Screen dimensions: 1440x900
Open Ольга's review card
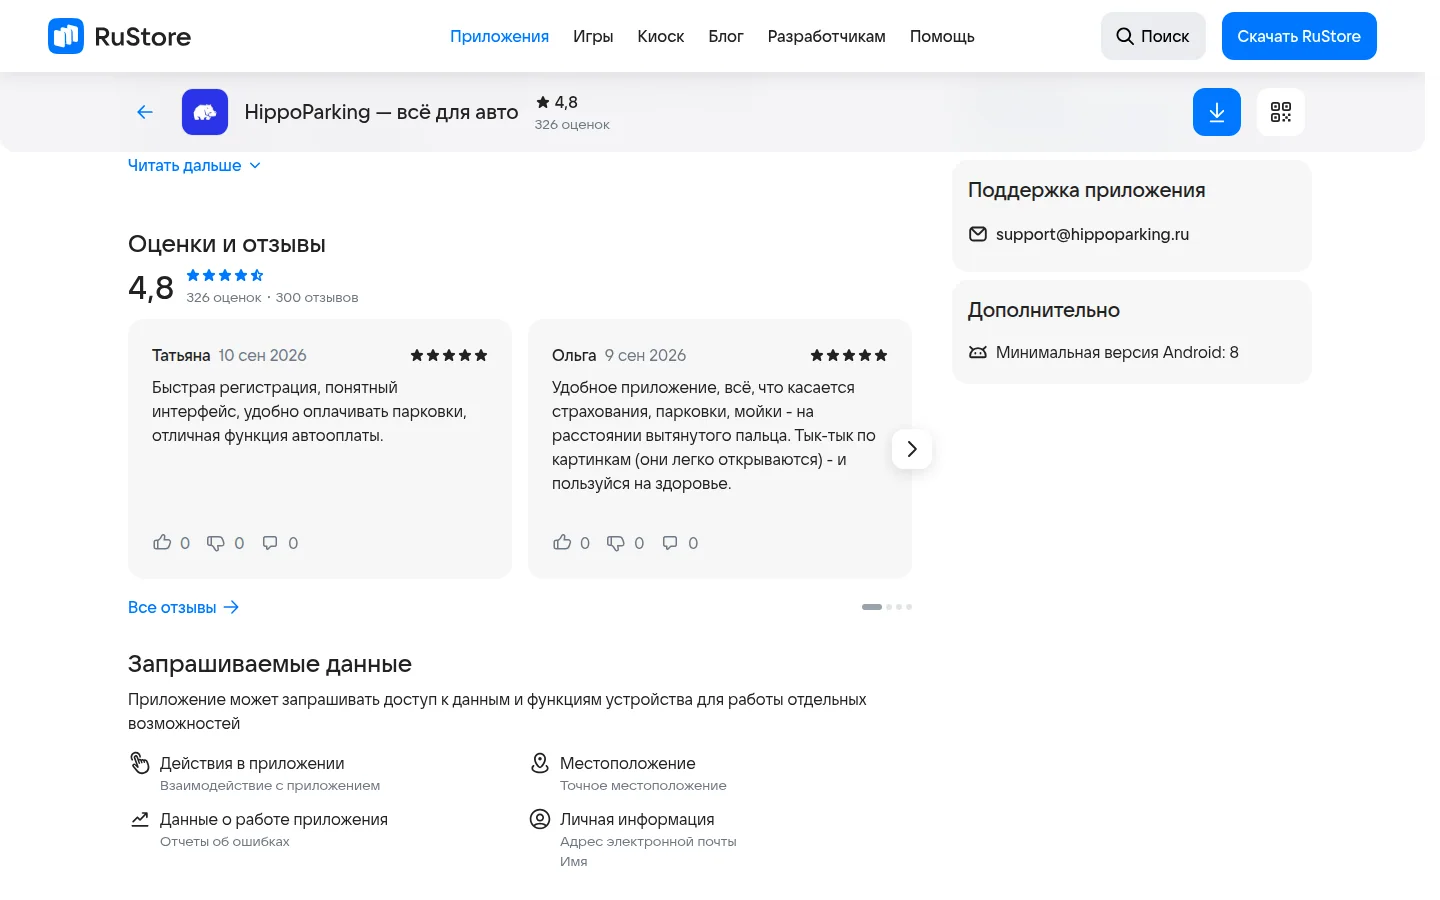tap(720, 449)
